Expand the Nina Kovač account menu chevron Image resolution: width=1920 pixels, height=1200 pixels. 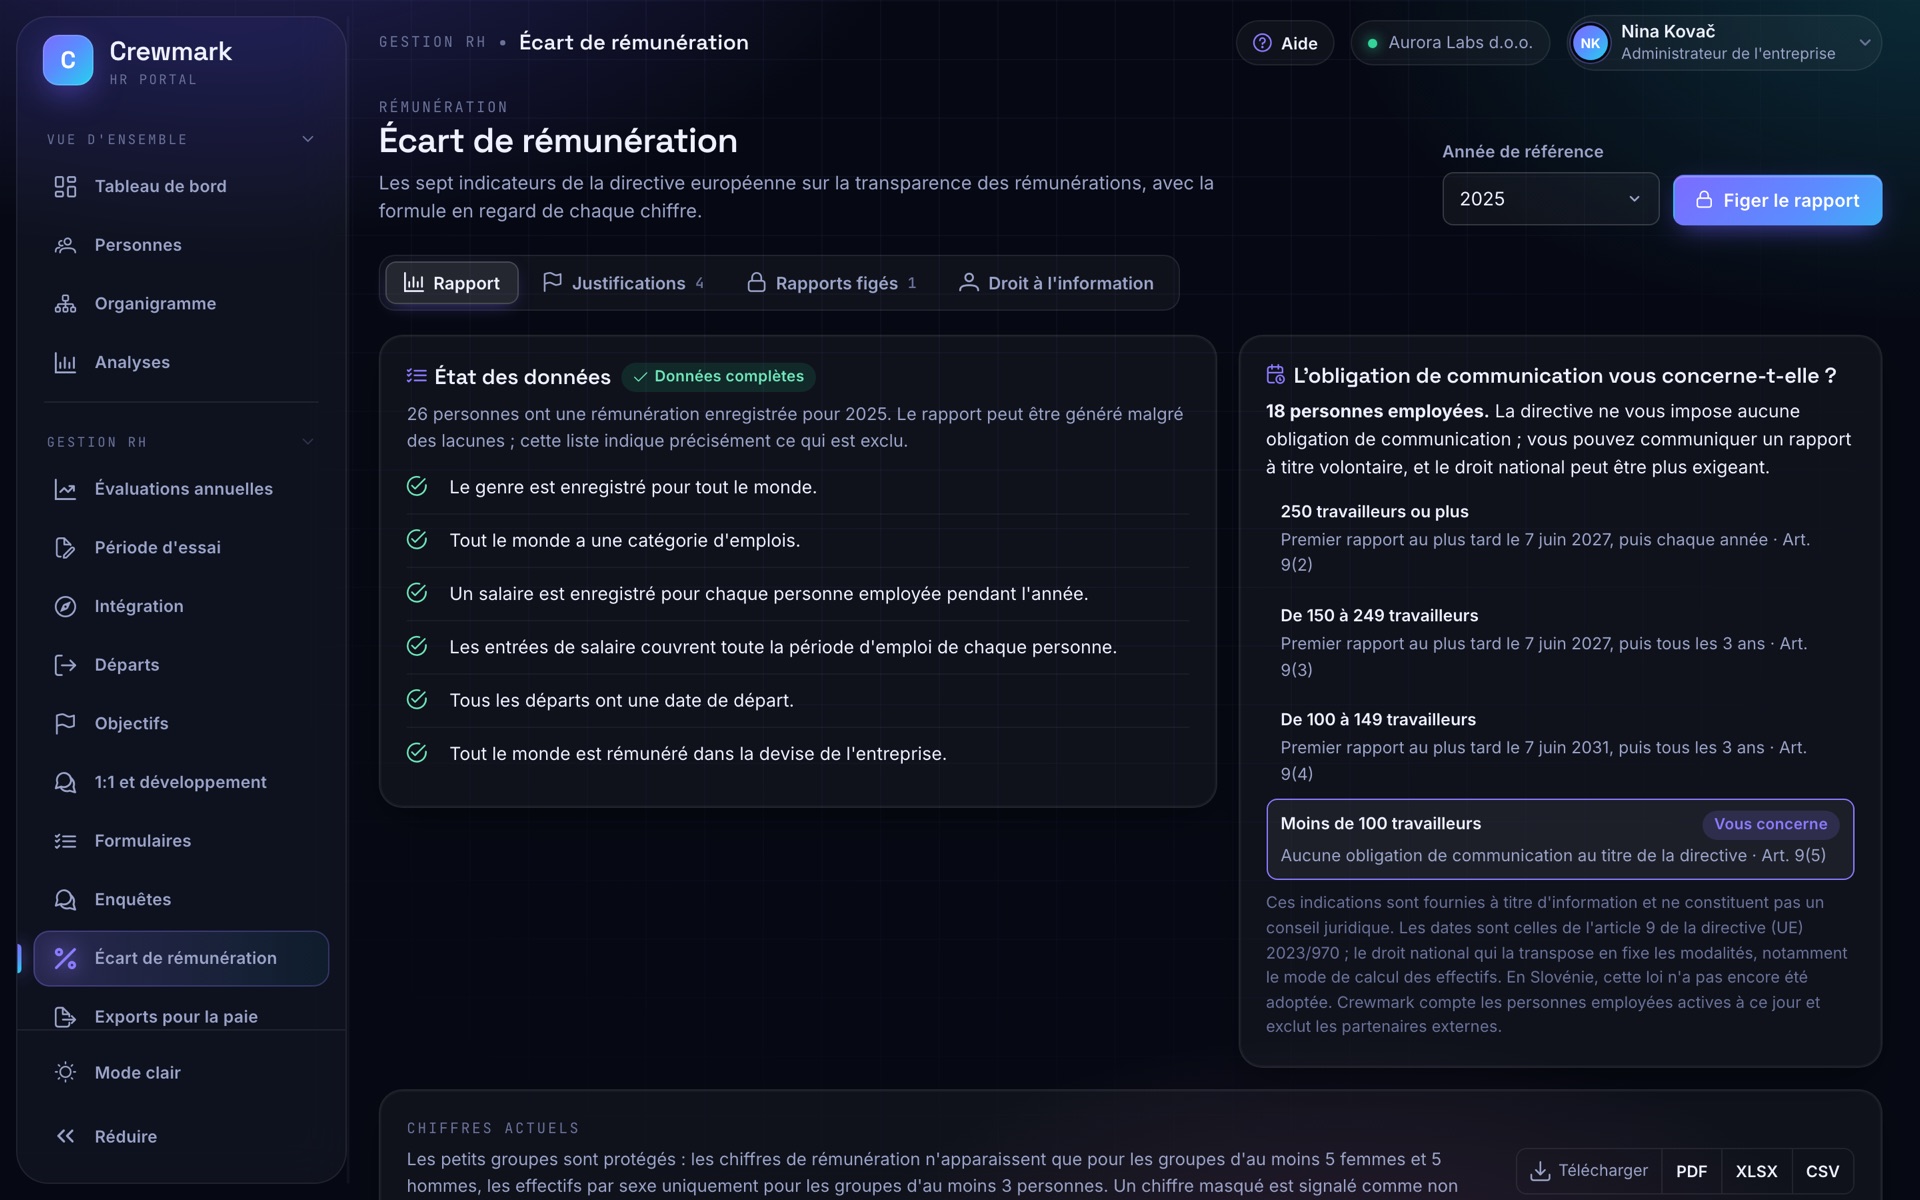coord(1864,43)
